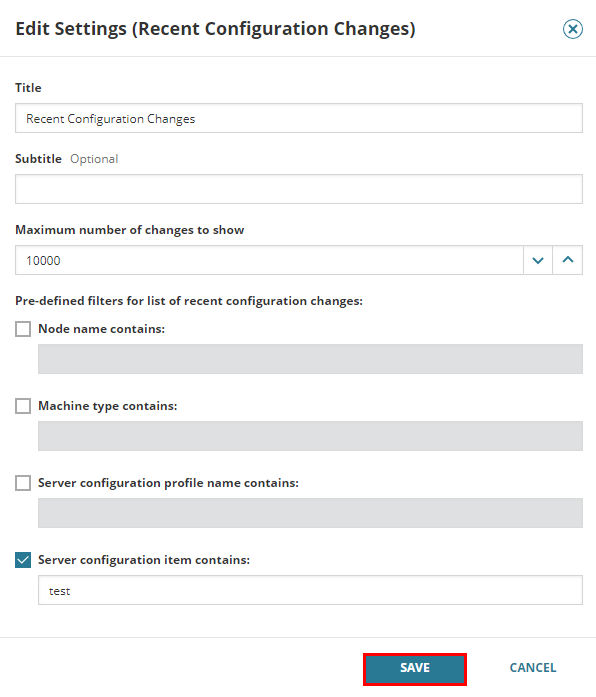Cancel editing settings
Viewport: 596px width, 697px height.
[x=532, y=668]
